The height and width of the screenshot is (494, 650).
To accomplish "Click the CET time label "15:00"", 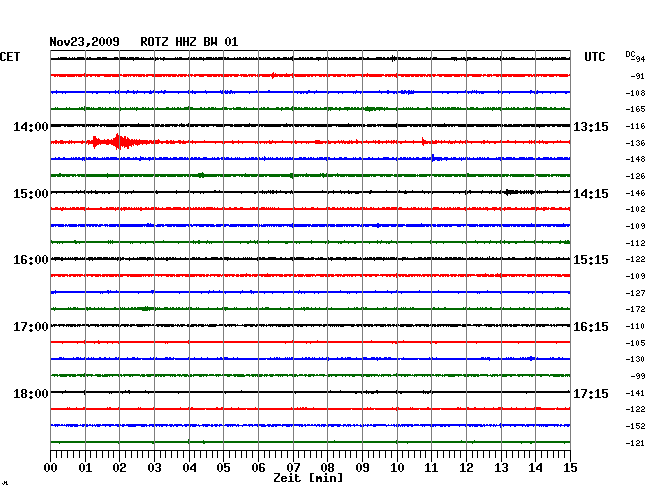I will pos(31,194).
